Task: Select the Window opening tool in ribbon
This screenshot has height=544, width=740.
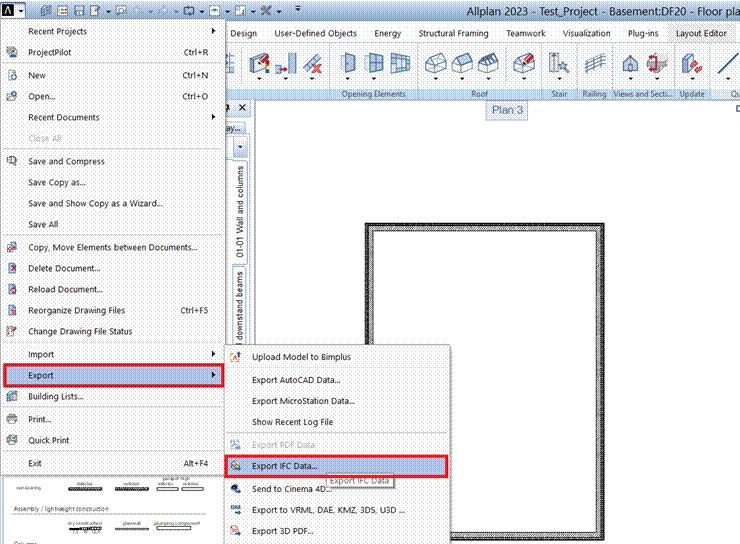Action: (375, 63)
